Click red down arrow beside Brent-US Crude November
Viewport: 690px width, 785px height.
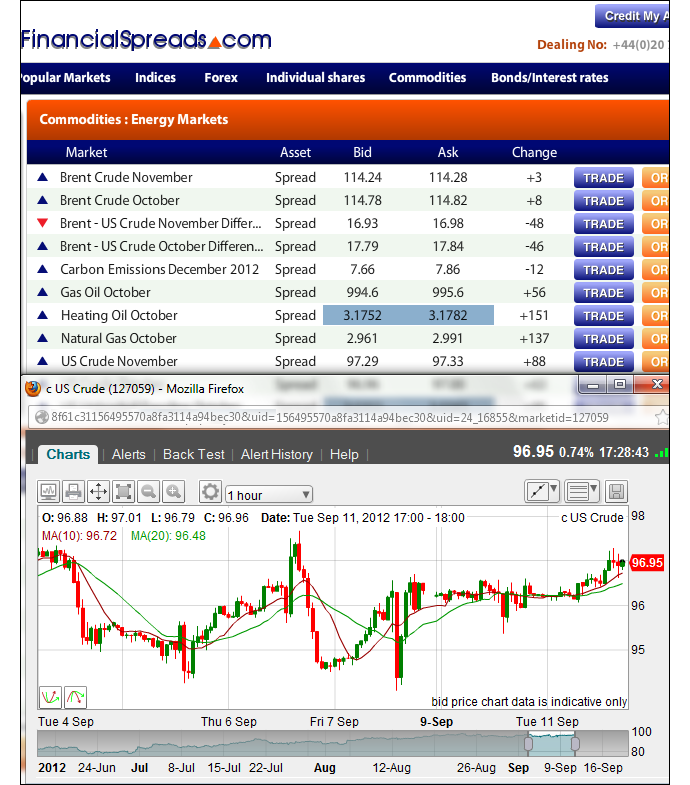(x=43, y=223)
